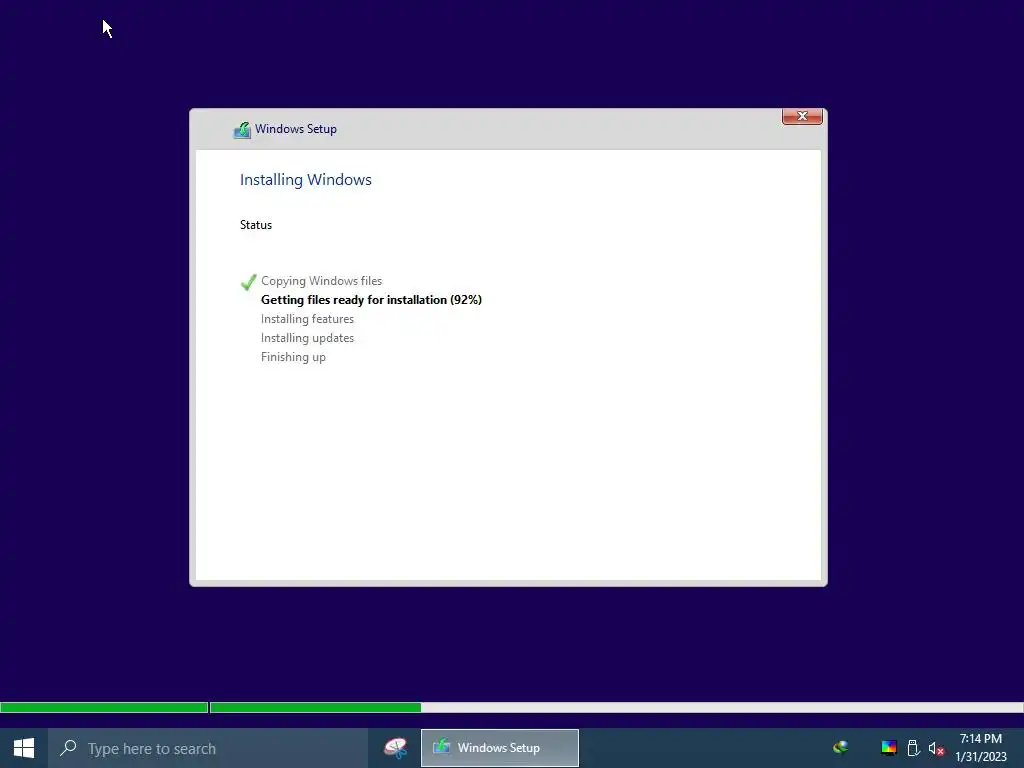The image size is (1024, 768).
Task: Close the Windows Setup dialog
Action: 802,116
